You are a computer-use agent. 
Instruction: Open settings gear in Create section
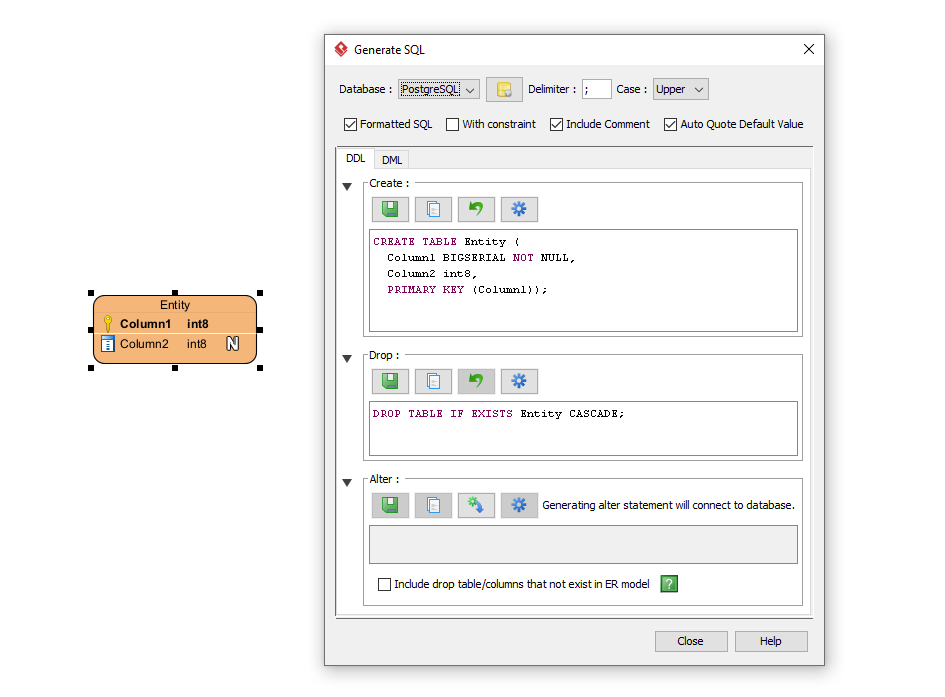tap(519, 209)
